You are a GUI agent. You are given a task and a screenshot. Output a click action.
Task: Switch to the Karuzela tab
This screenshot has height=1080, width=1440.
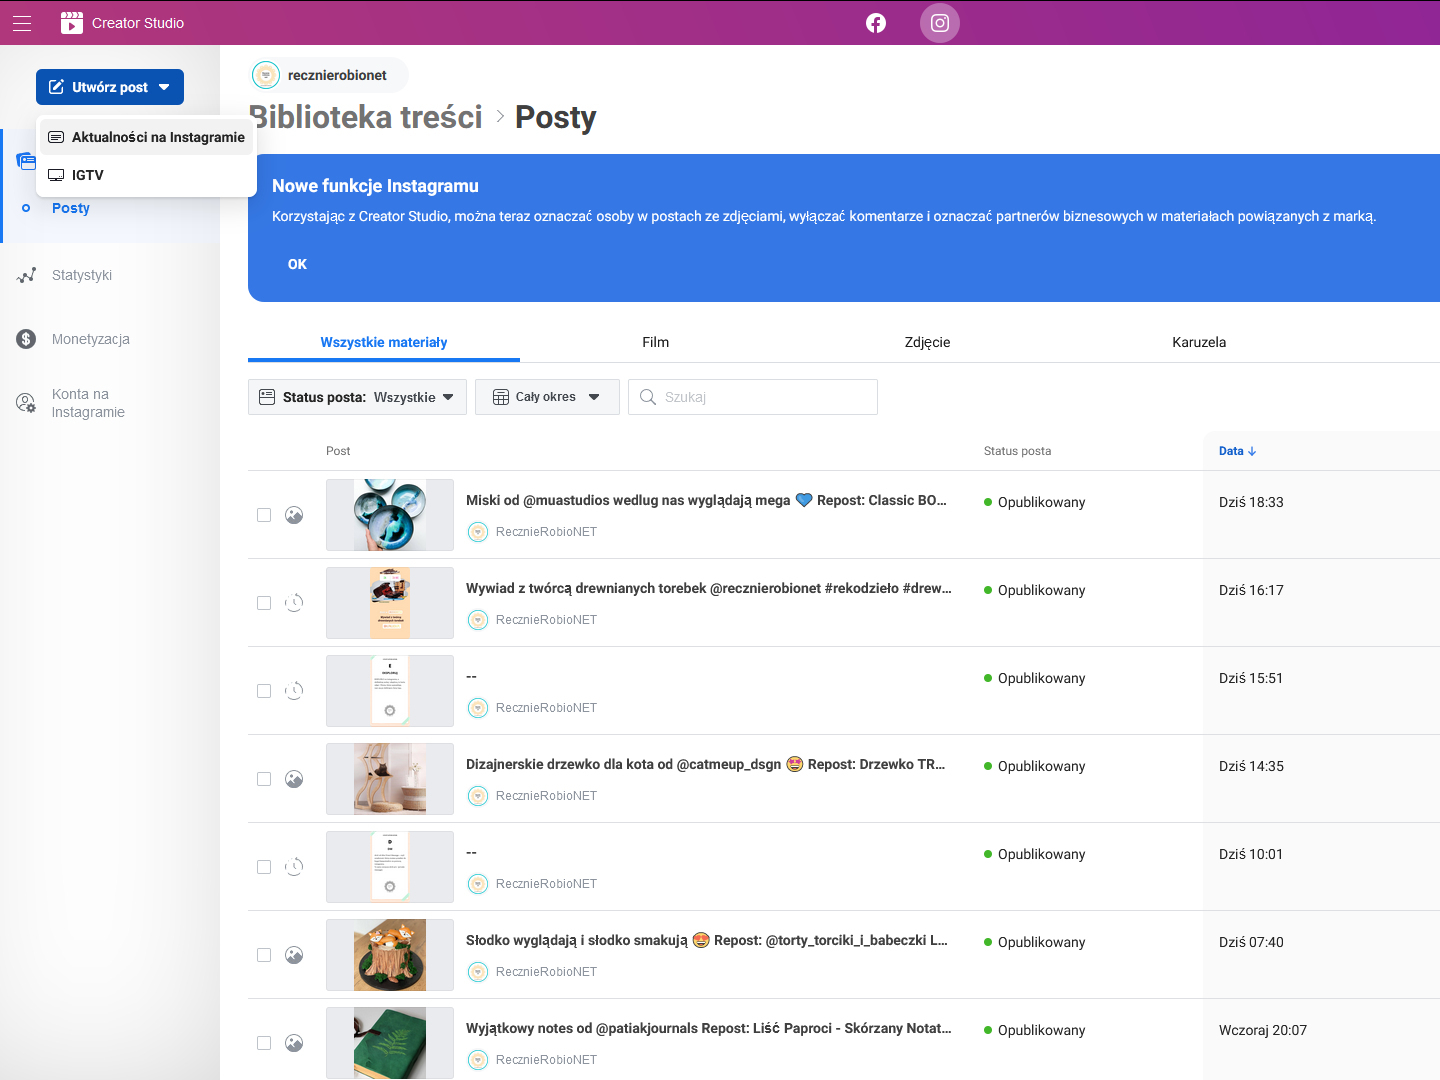click(1199, 342)
